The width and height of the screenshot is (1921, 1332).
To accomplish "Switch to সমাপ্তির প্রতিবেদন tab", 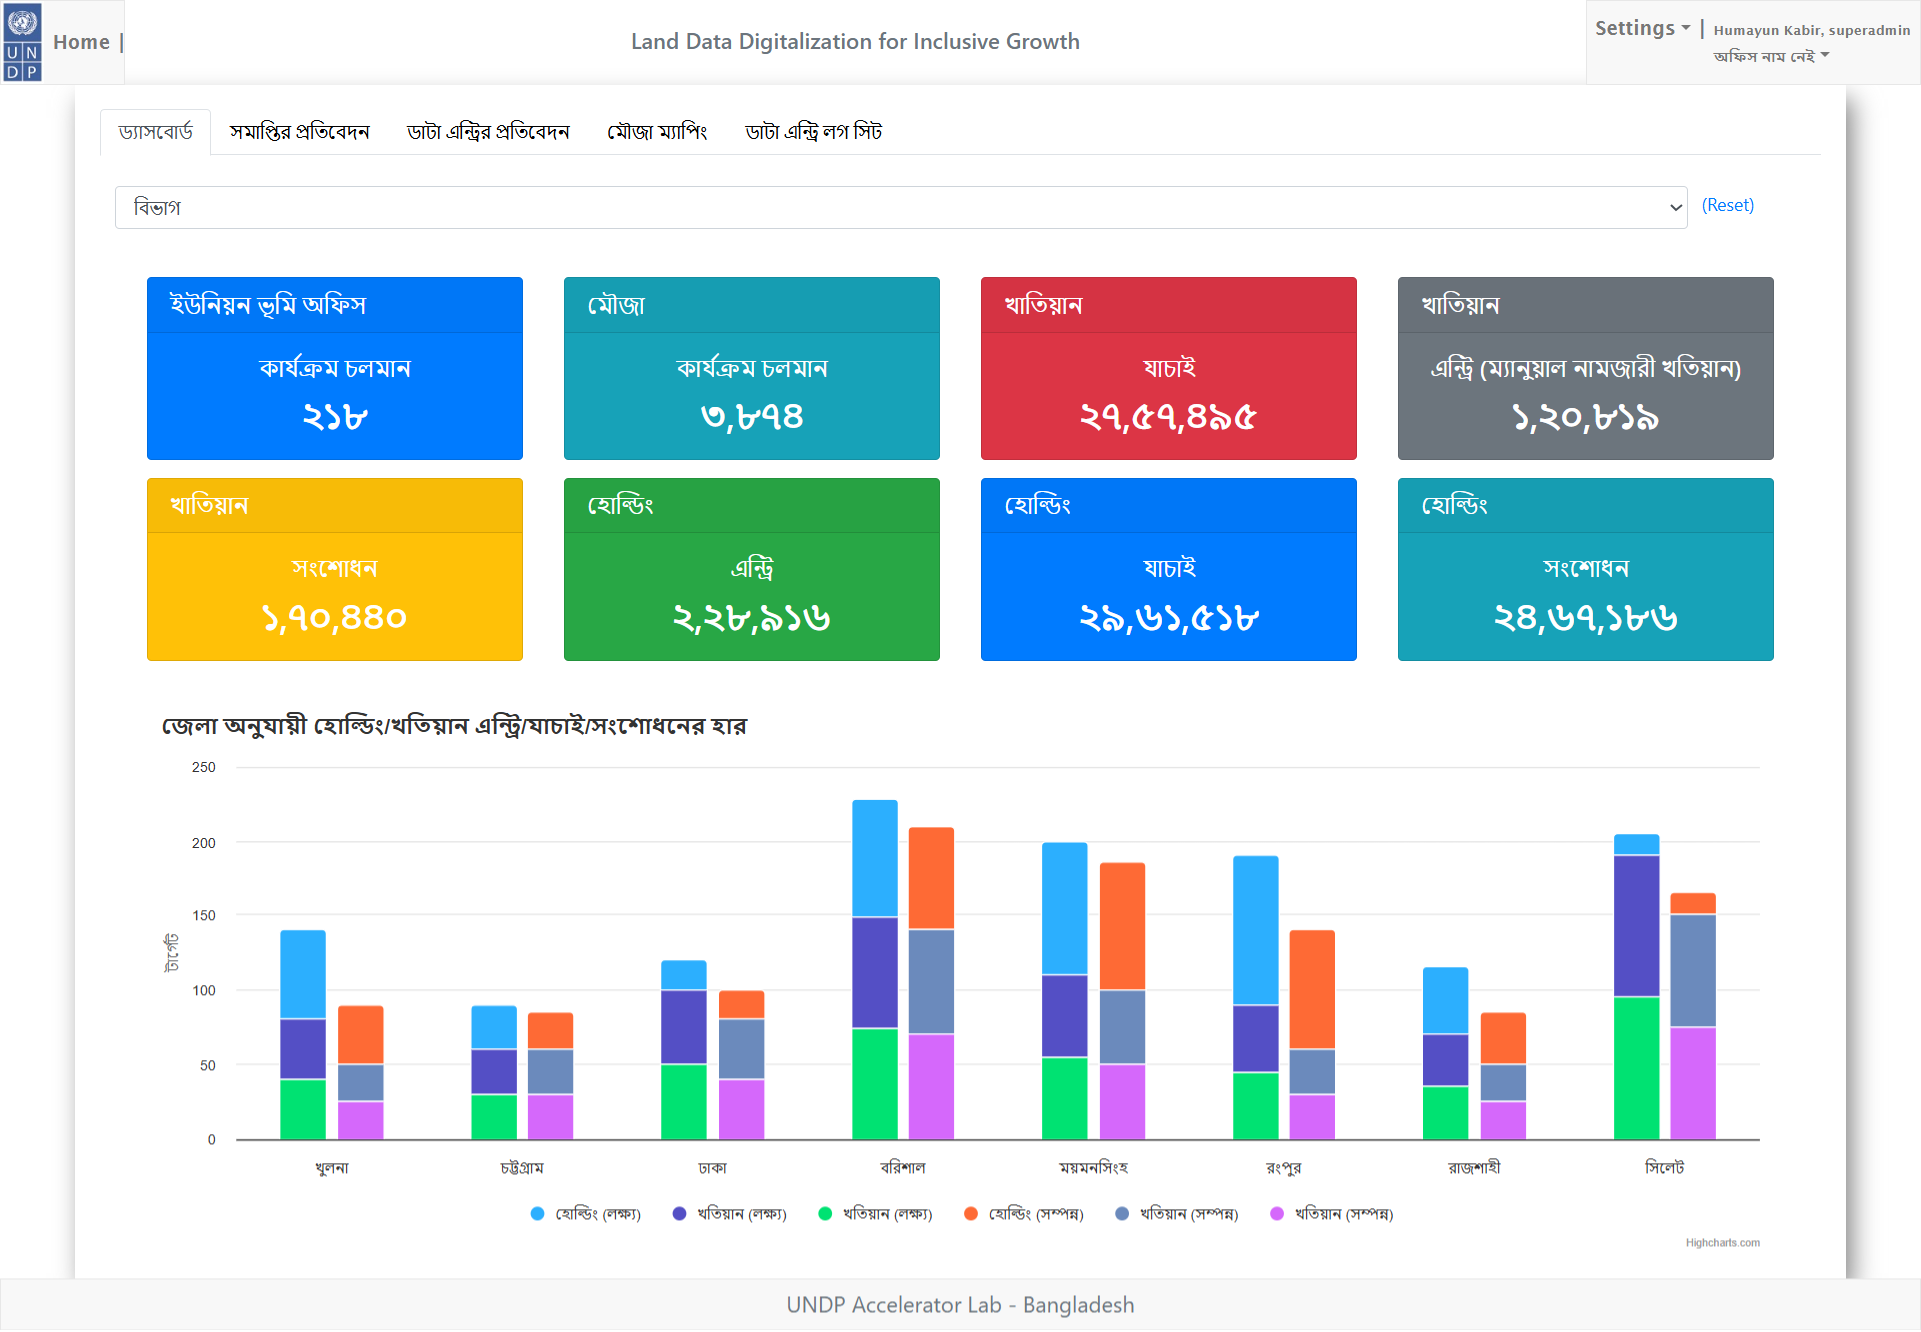I will coord(299,132).
